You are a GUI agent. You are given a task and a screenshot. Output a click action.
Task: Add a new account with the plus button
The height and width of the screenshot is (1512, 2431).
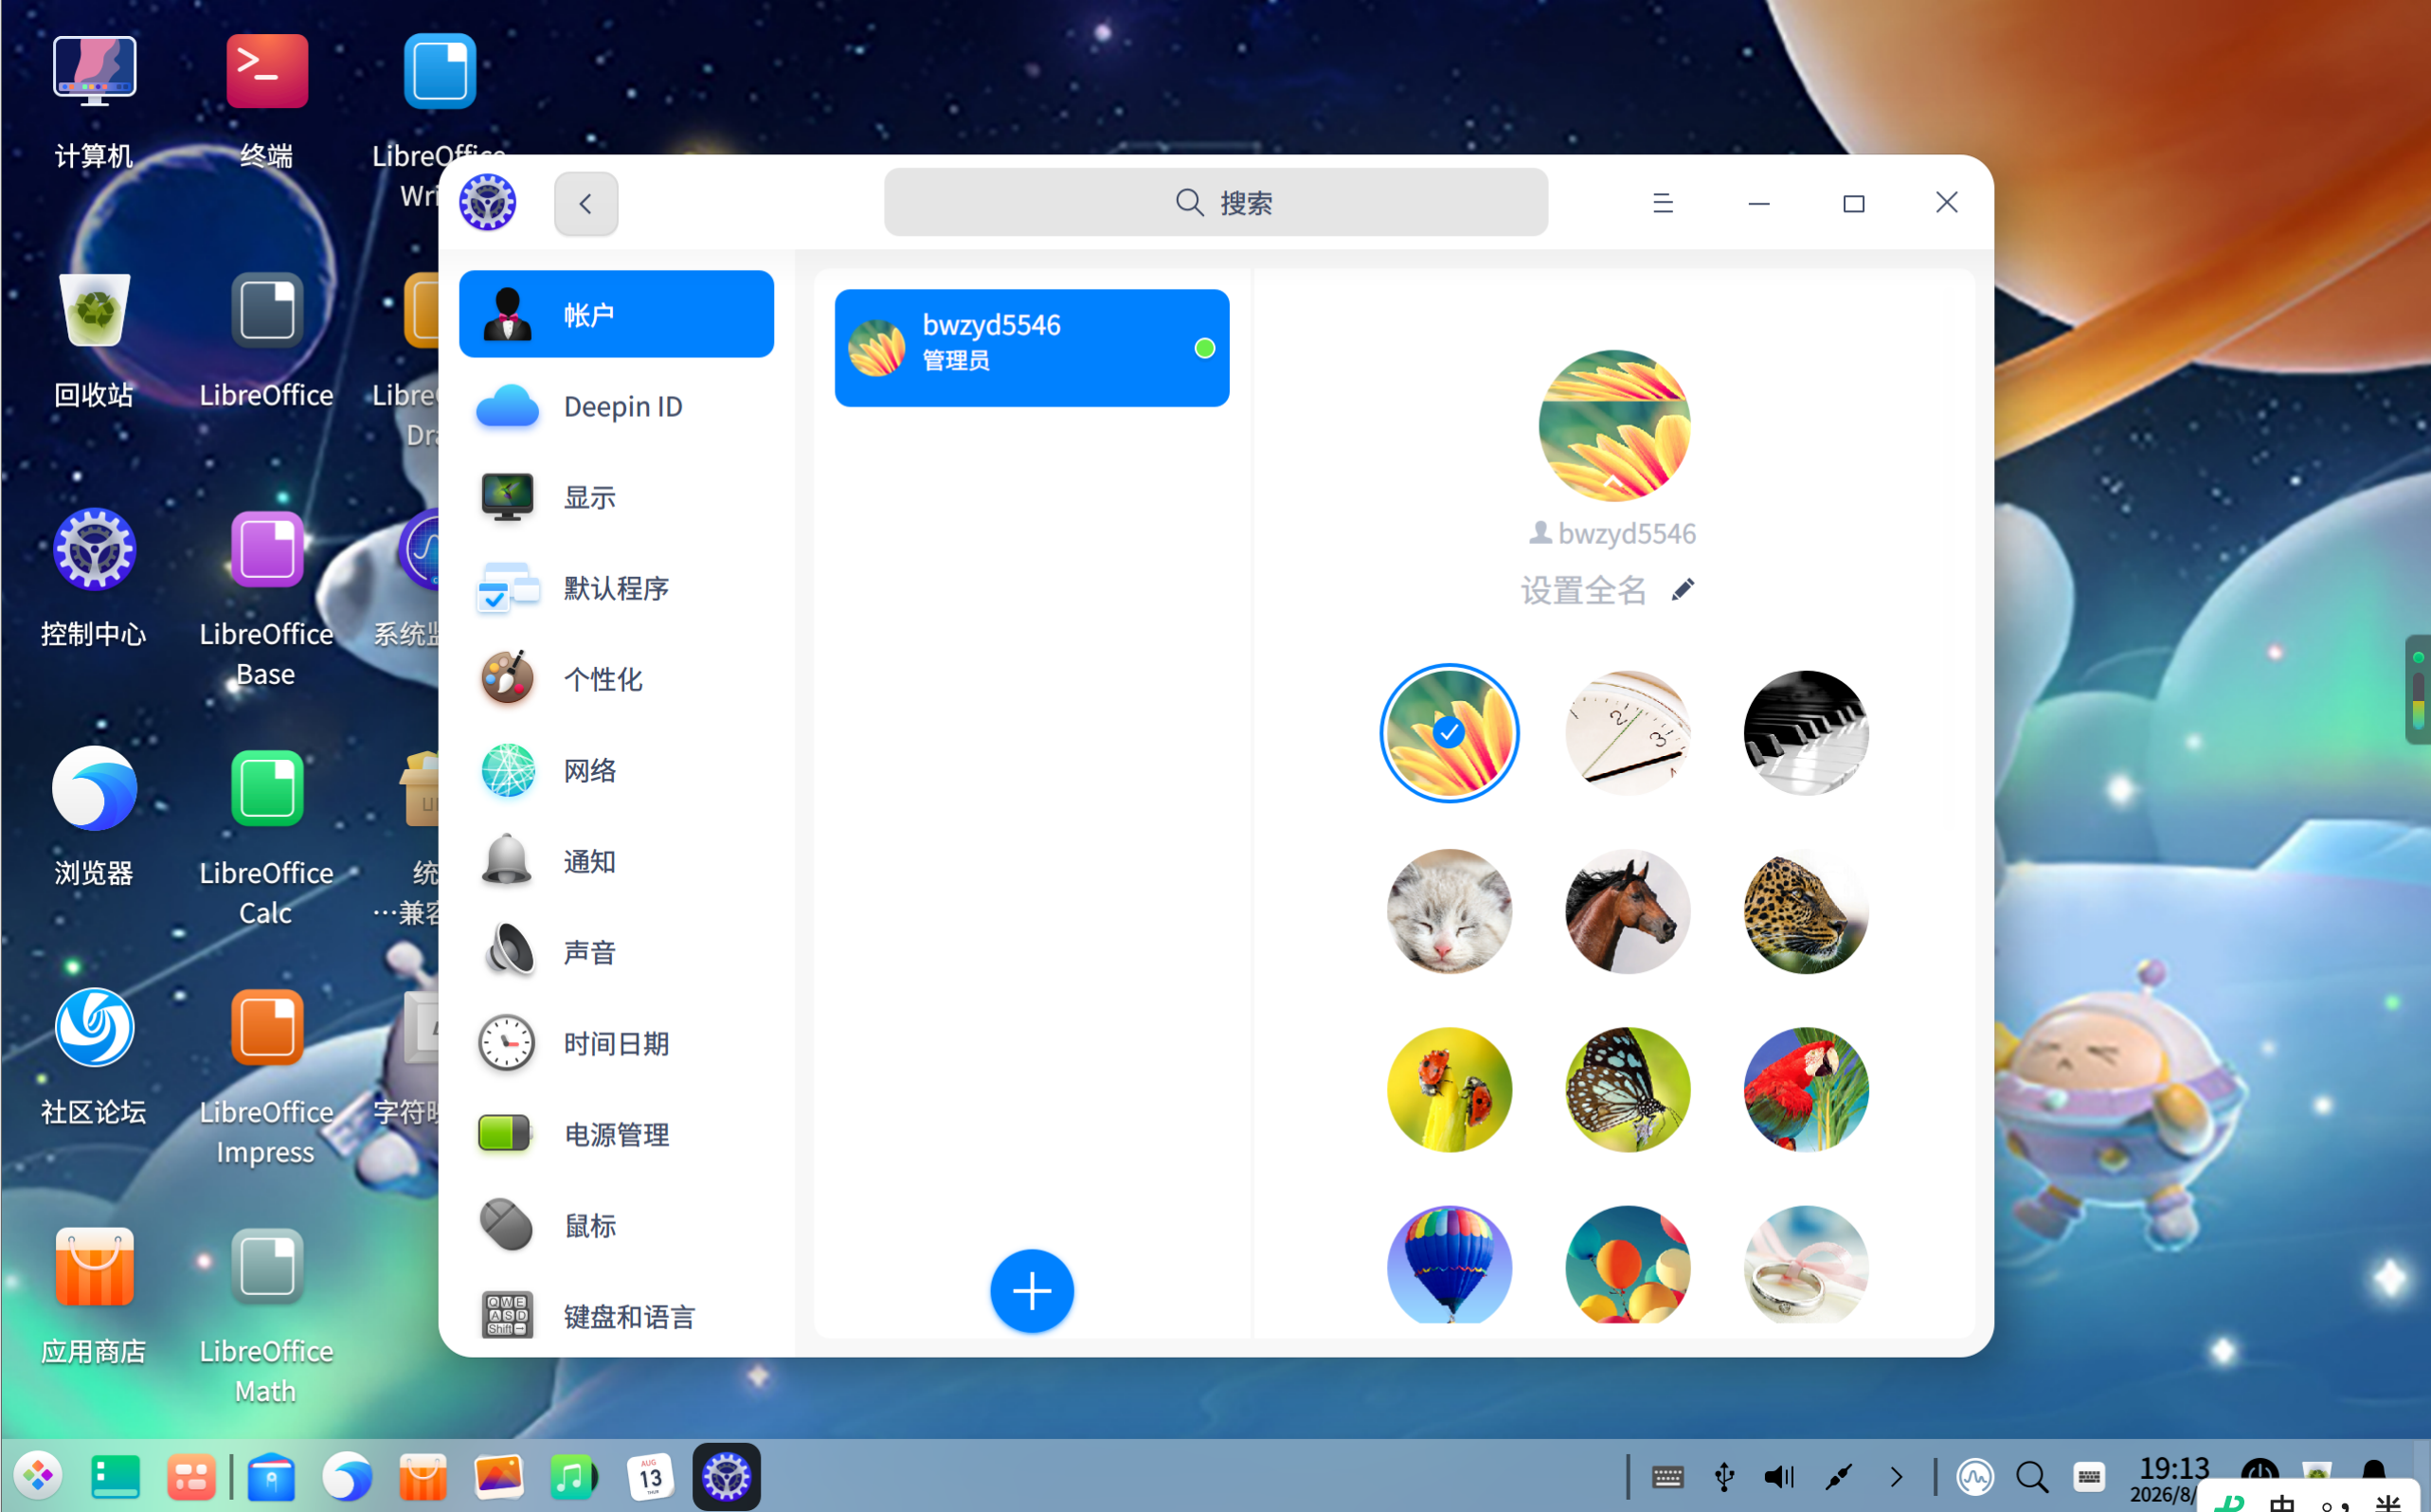(1032, 1291)
